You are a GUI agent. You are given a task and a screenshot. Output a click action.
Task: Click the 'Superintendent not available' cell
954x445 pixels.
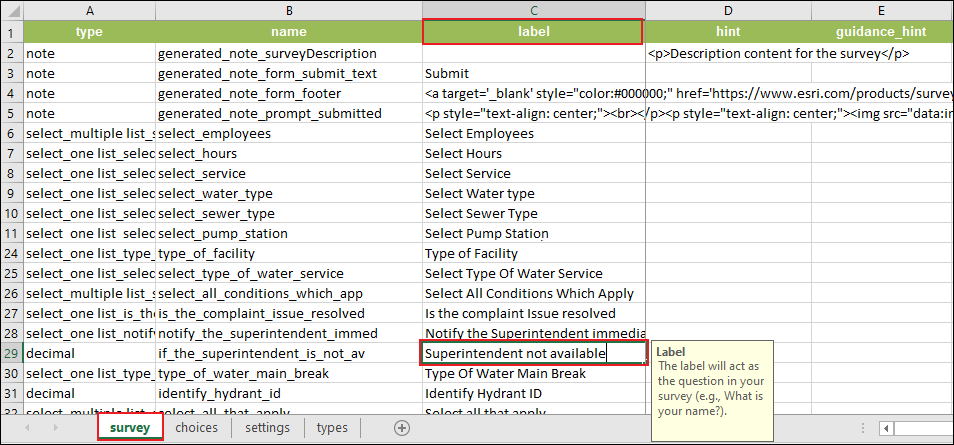533,353
